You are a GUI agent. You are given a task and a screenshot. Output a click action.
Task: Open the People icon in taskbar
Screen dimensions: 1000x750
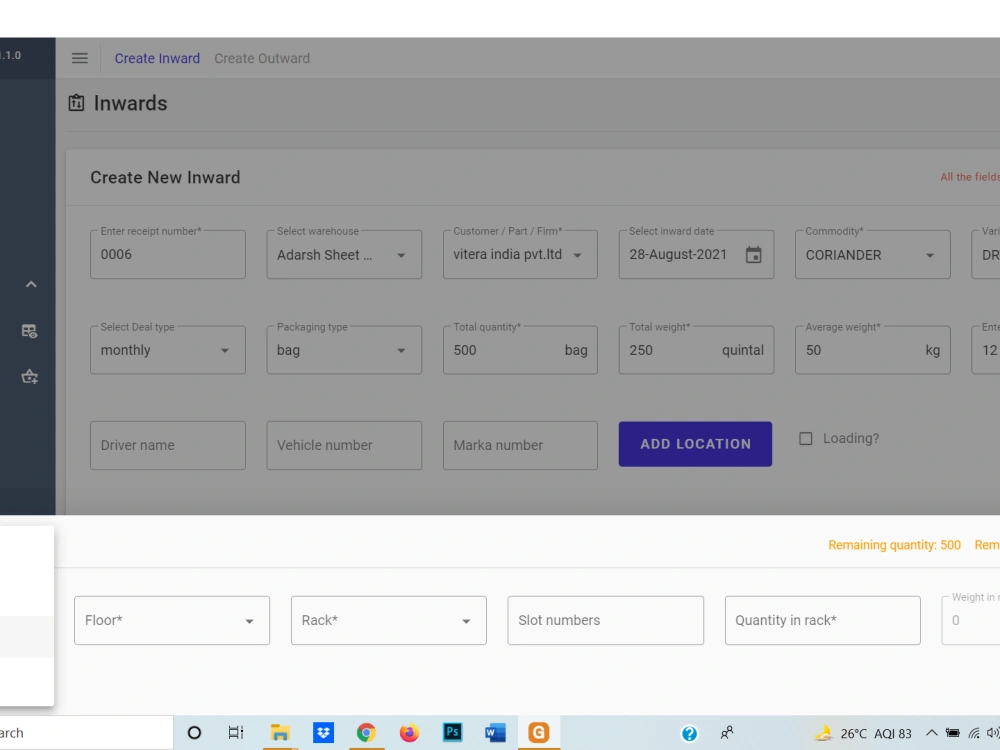pyautogui.click(x=727, y=733)
